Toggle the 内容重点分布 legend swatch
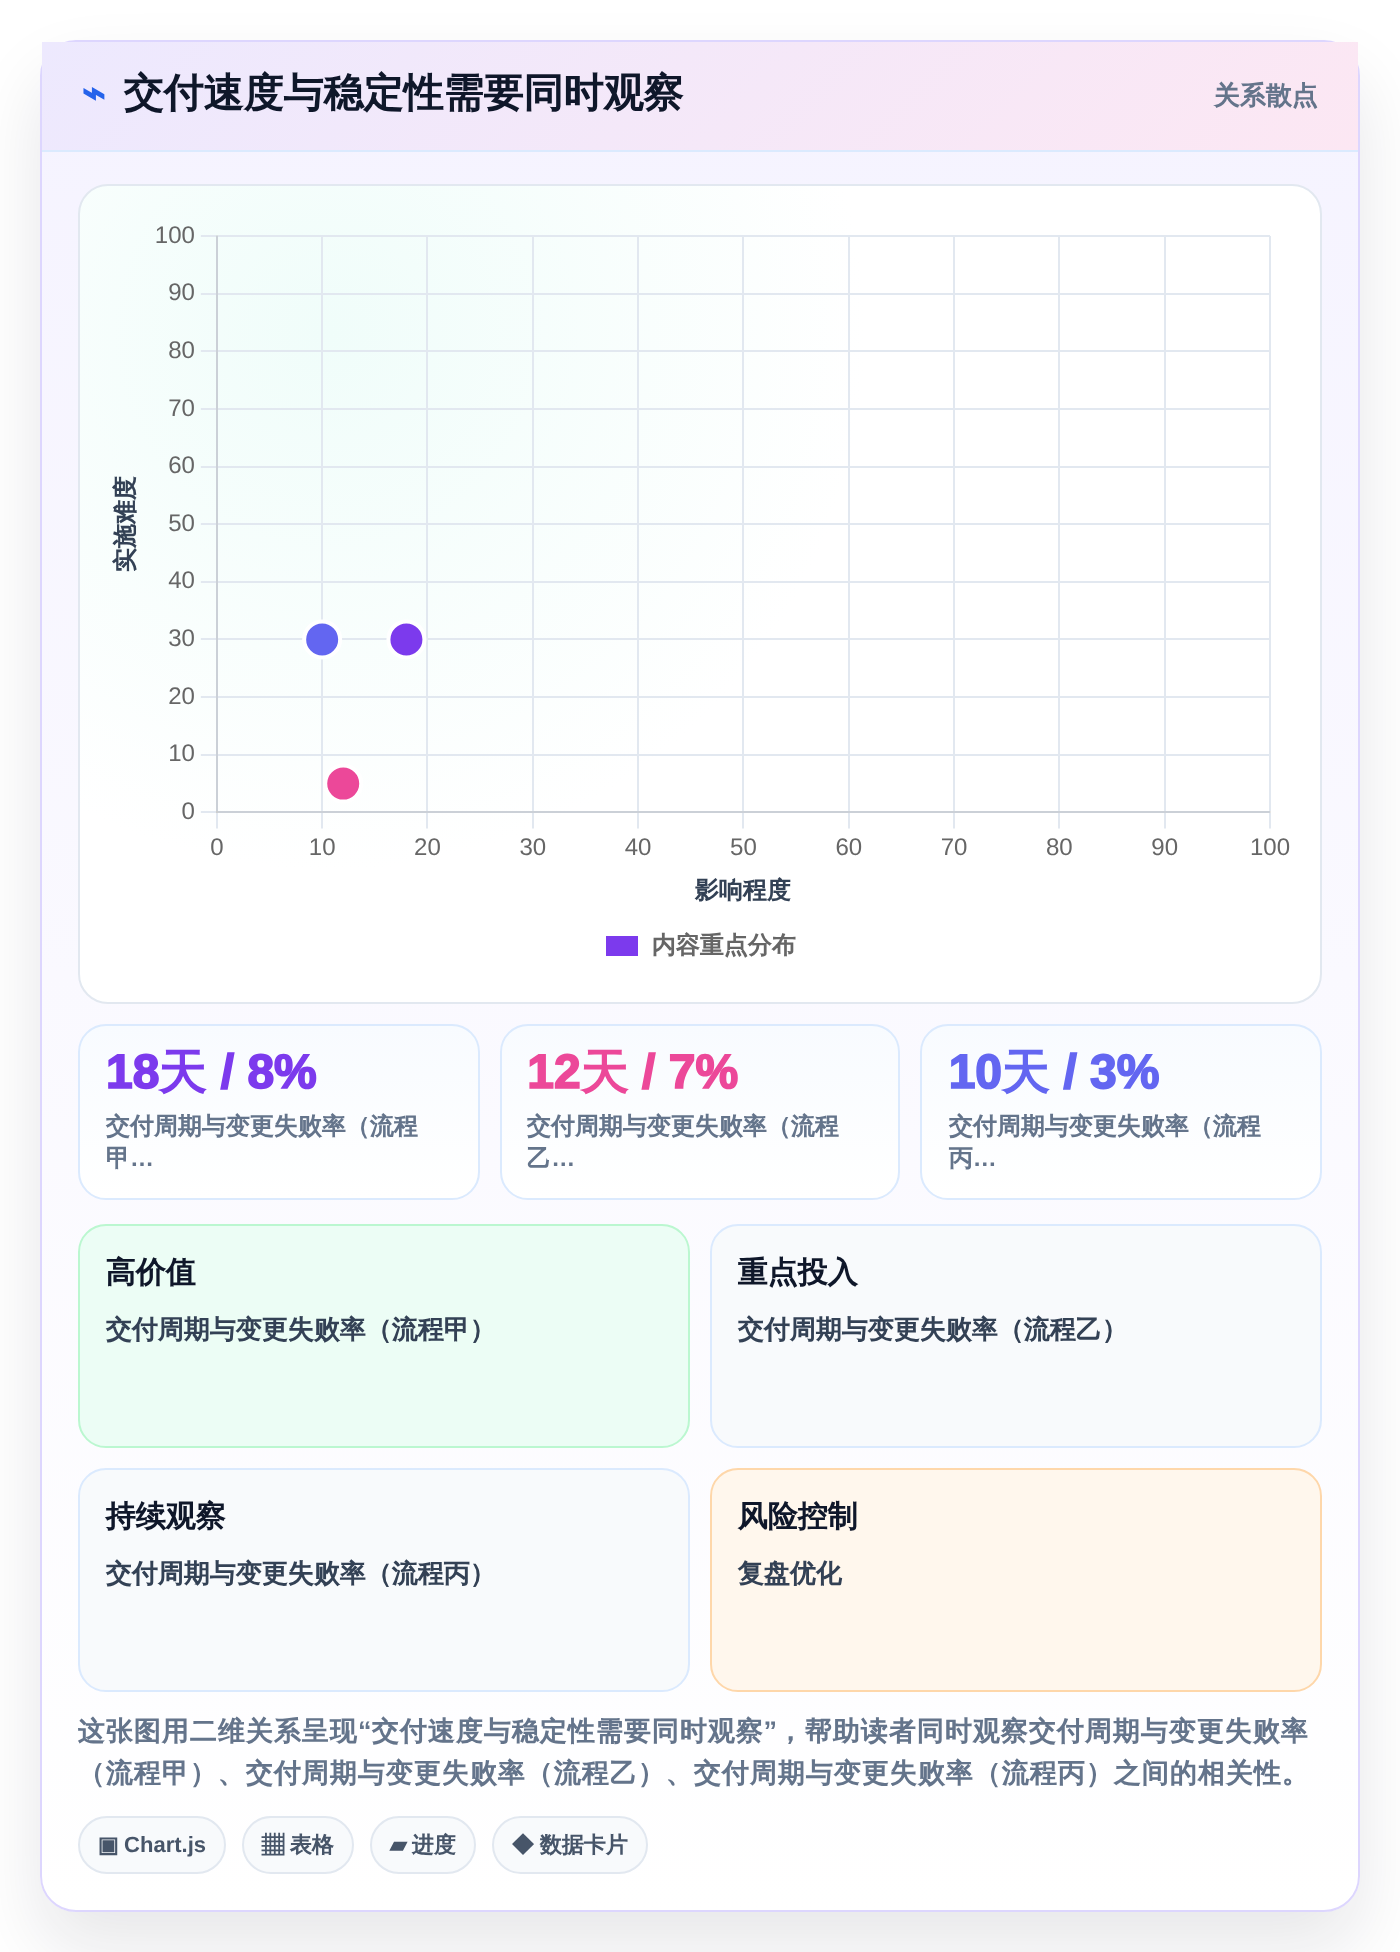The height and width of the screenshot is (1952, 1400). coord(622,946)
